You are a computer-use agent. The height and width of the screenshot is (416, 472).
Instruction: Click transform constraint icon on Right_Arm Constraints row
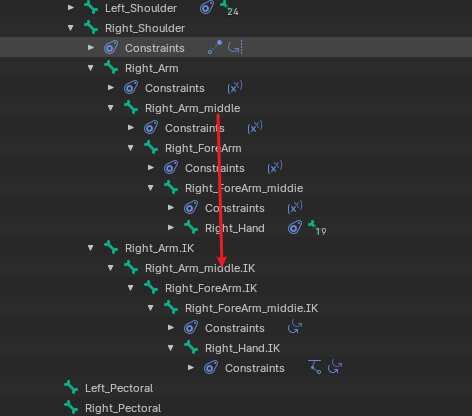[235, 88]
